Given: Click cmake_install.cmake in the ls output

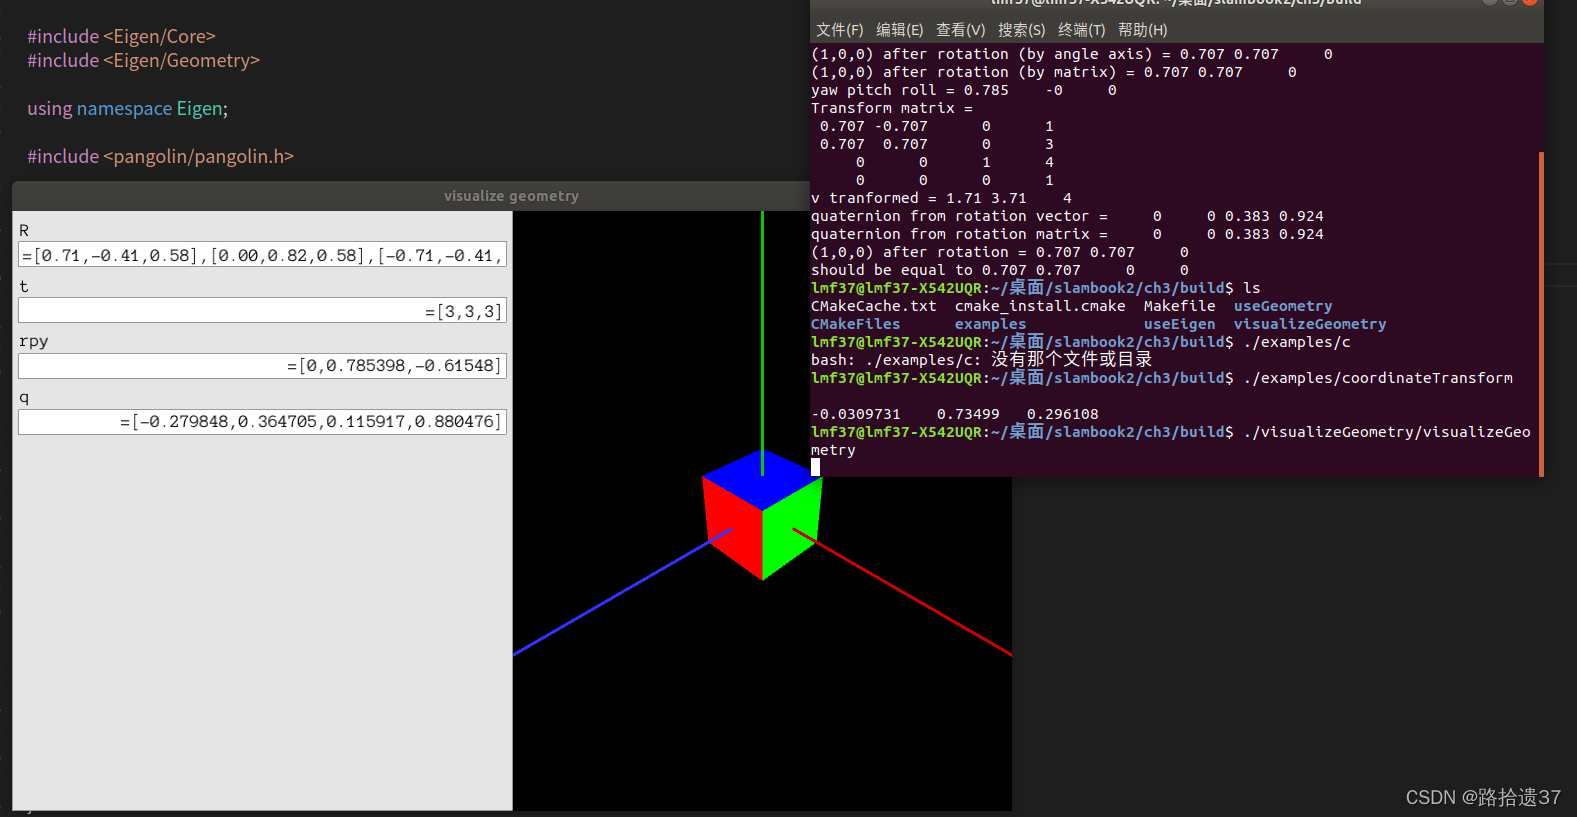Looking at the screenshot, I should 1040,306.
